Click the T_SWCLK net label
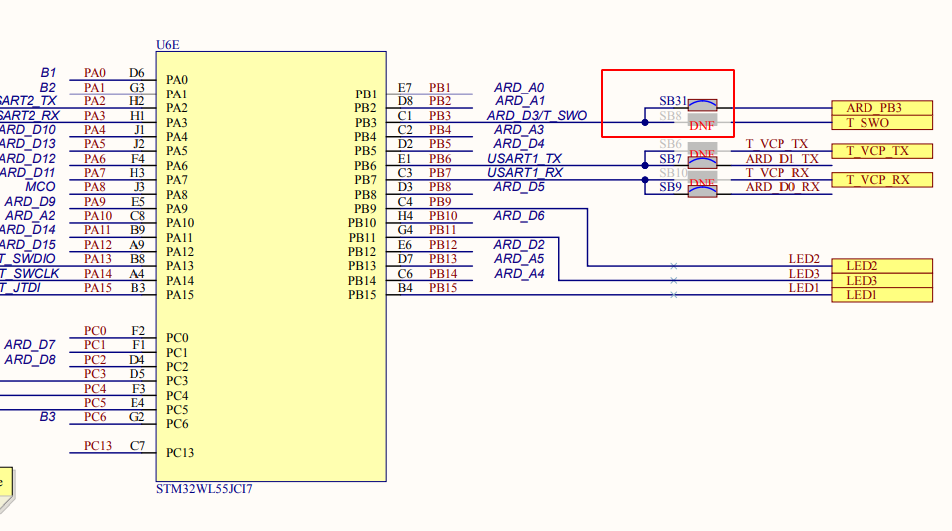Viewport: 952px width, 531px height. point(29,274)
